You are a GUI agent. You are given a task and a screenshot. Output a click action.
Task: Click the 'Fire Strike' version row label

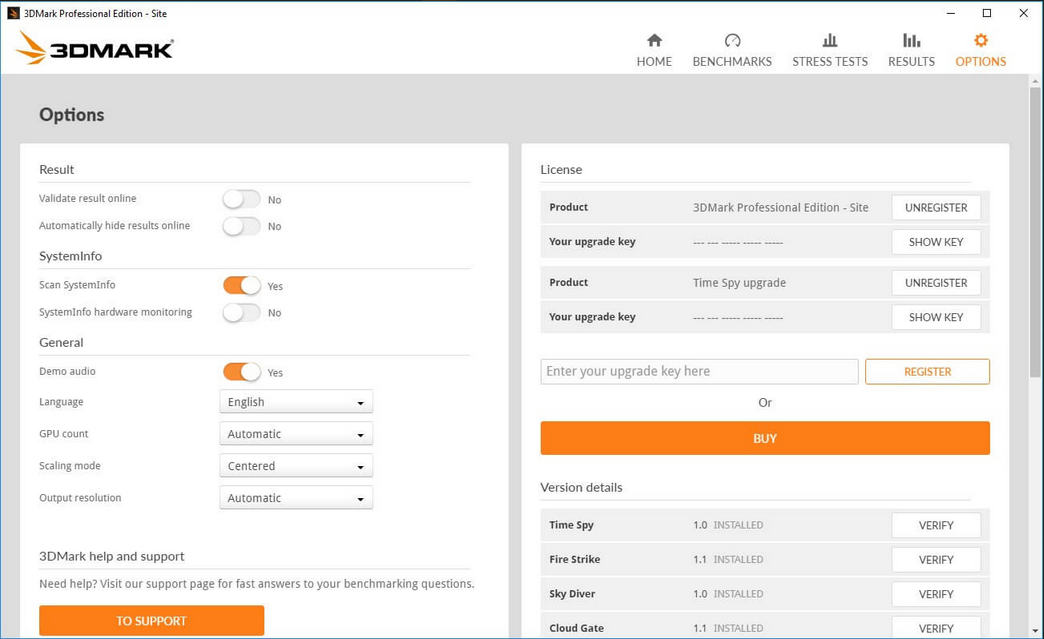(x=575, y=559)
